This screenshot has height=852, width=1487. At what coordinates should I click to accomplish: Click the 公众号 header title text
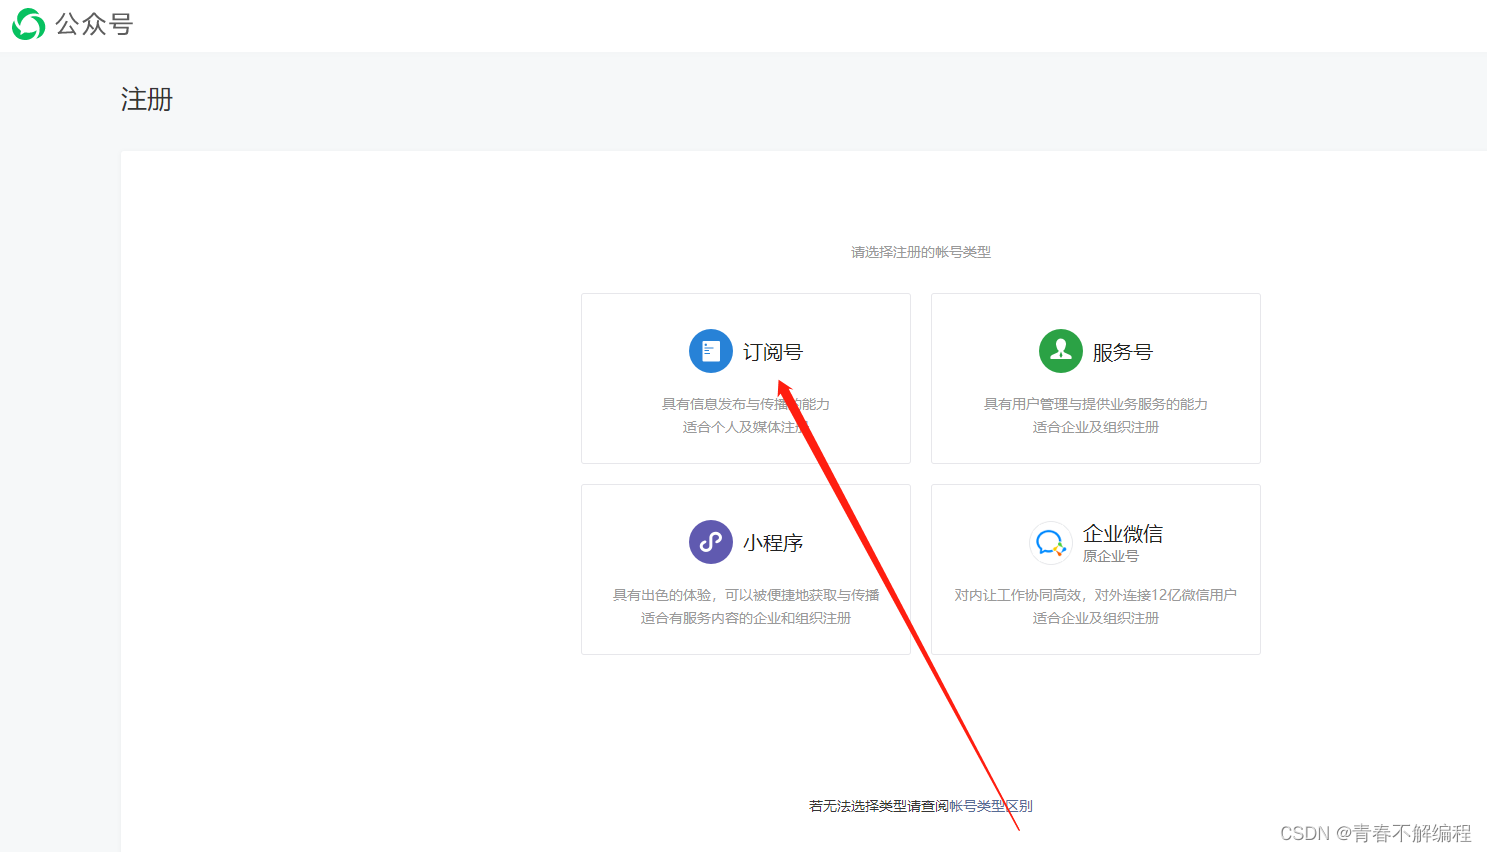94,24
